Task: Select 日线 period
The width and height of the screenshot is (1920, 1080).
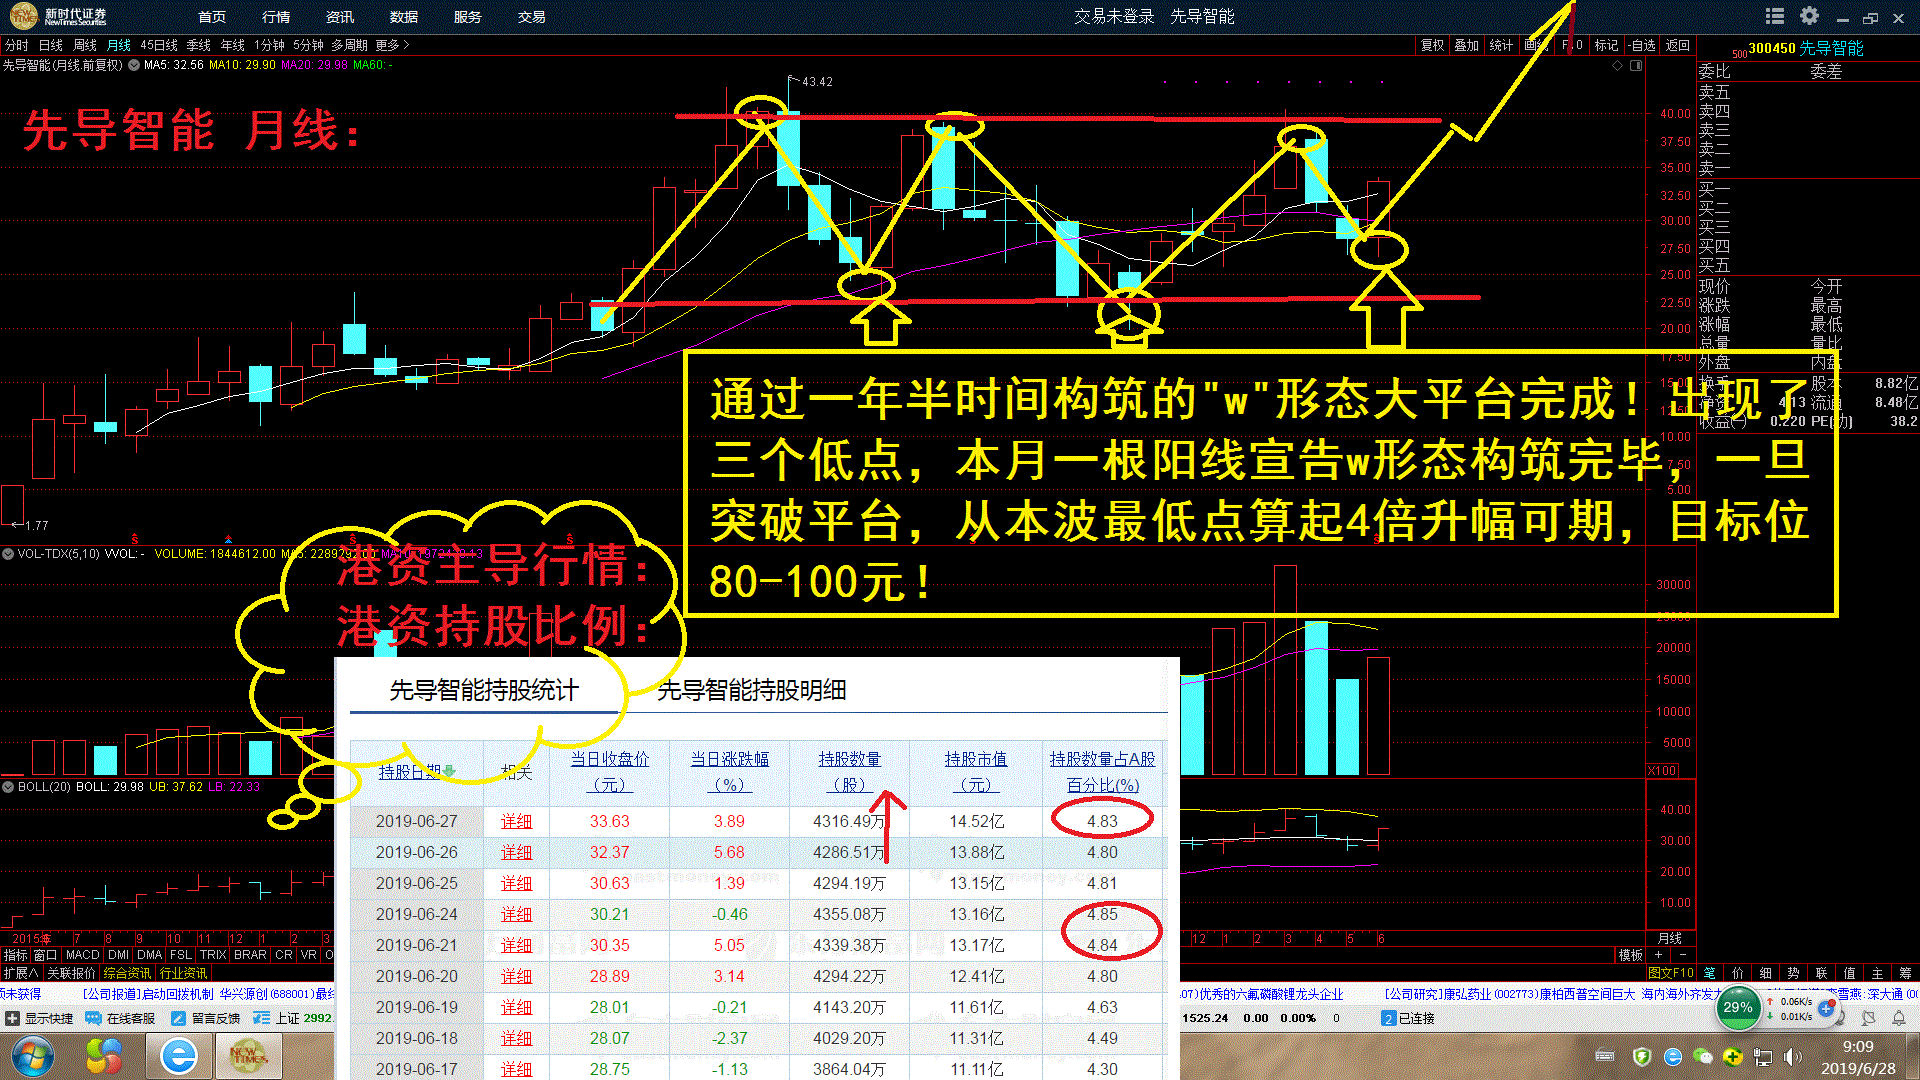Action: 50,45
